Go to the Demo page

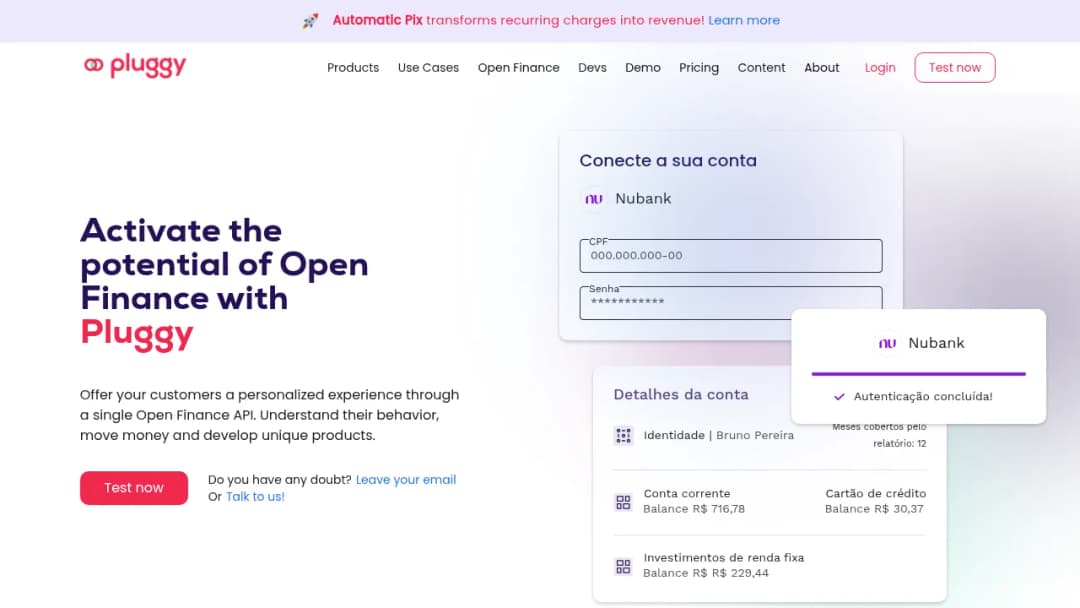[643, 67]
